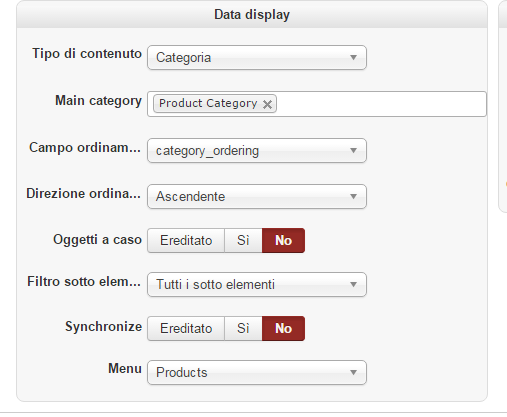
Task: Set Synchronize to No
Action: click(x=283, y=328)
